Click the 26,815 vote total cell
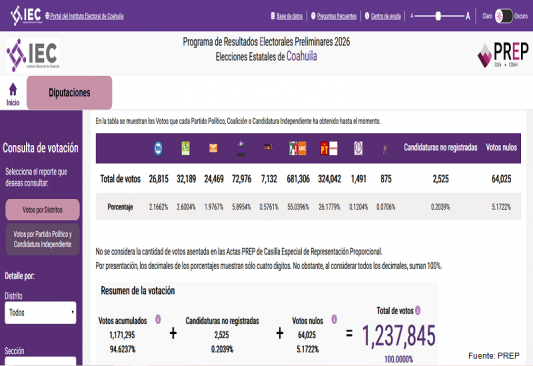Screen dimensions: 533x366 coord(158,179)
